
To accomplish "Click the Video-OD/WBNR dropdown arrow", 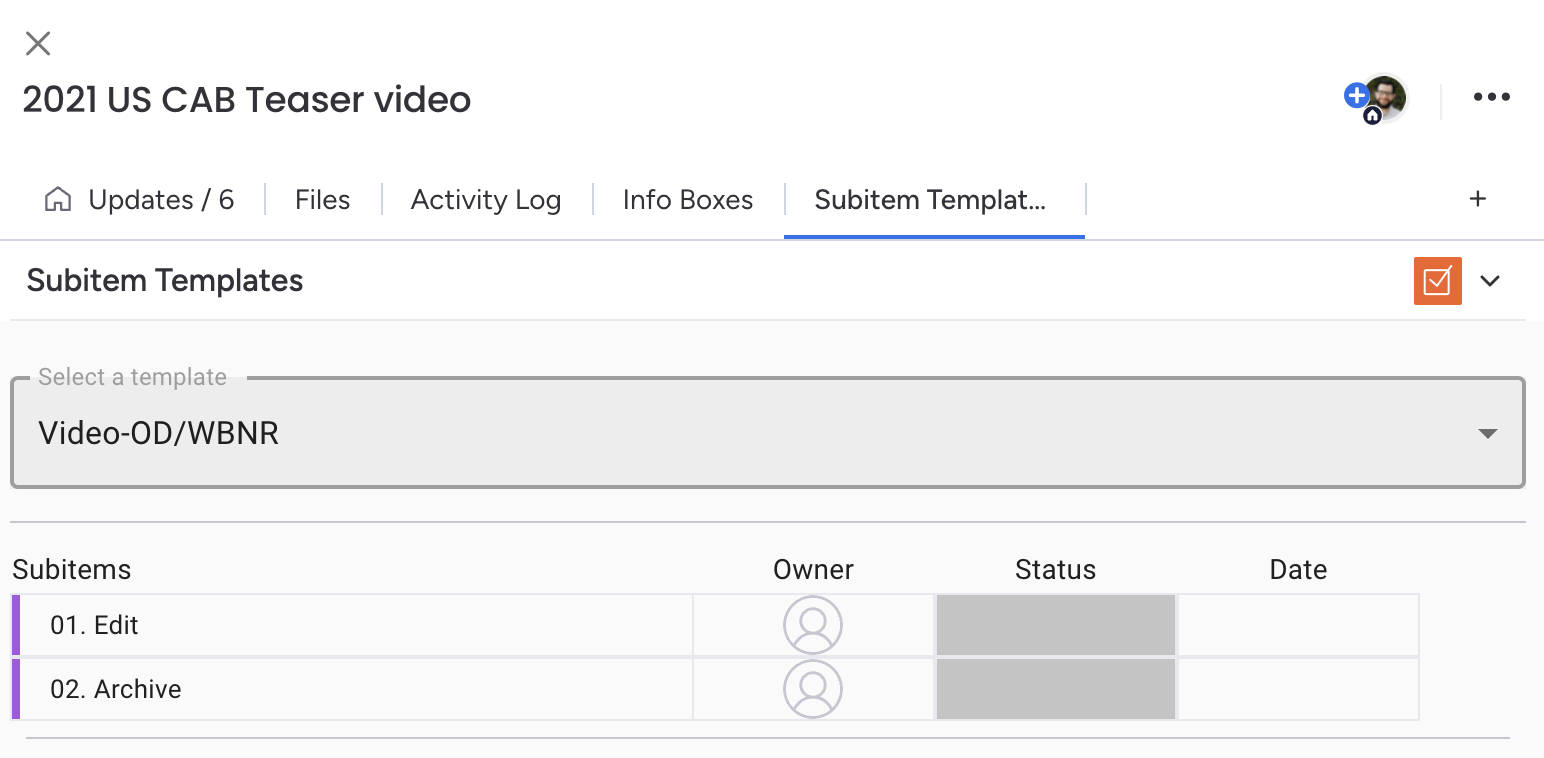I will point(1487,434).
